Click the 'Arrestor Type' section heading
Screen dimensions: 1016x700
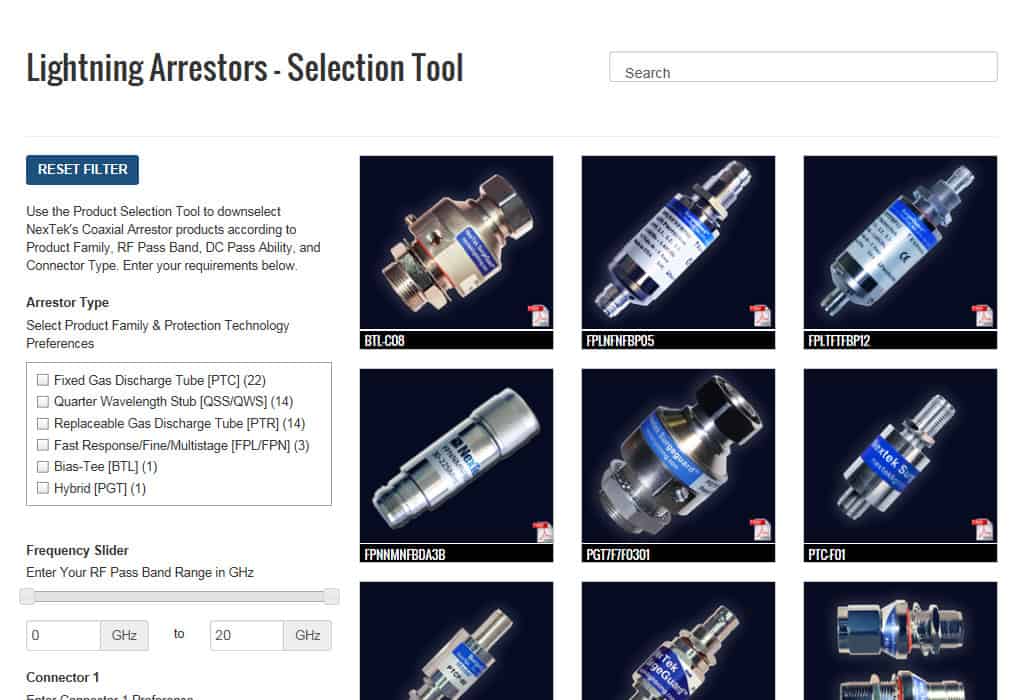67,303
